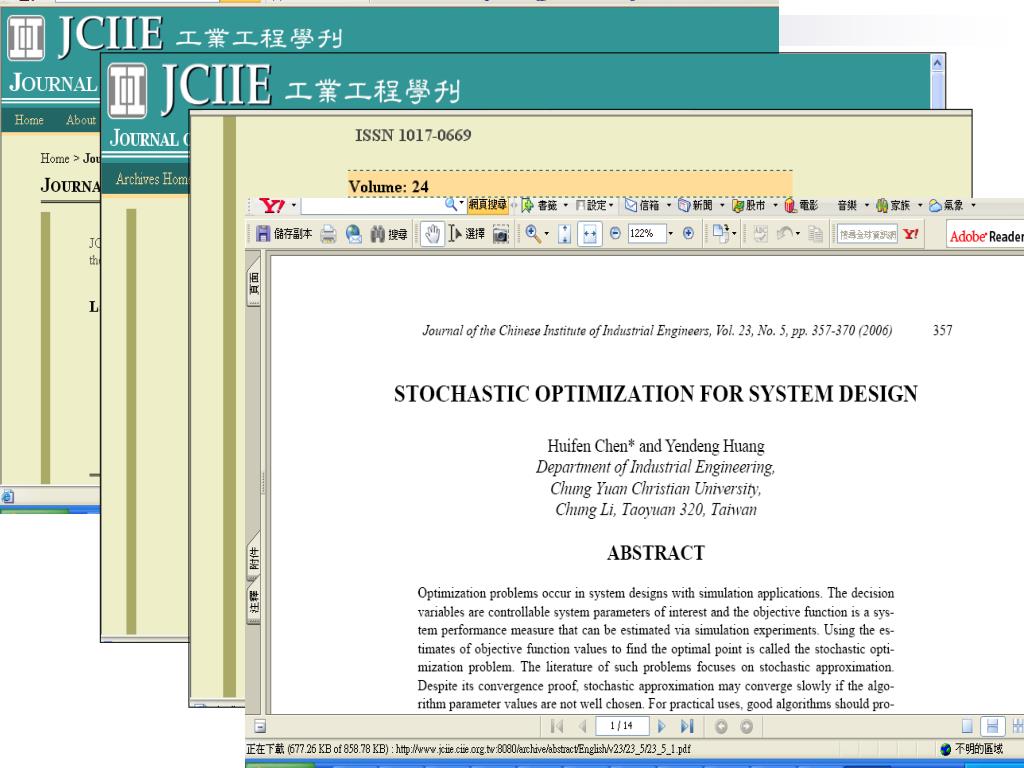Click the email globe icon in Adobe toolbar
Screen dimensions: 1024x768
354,234
